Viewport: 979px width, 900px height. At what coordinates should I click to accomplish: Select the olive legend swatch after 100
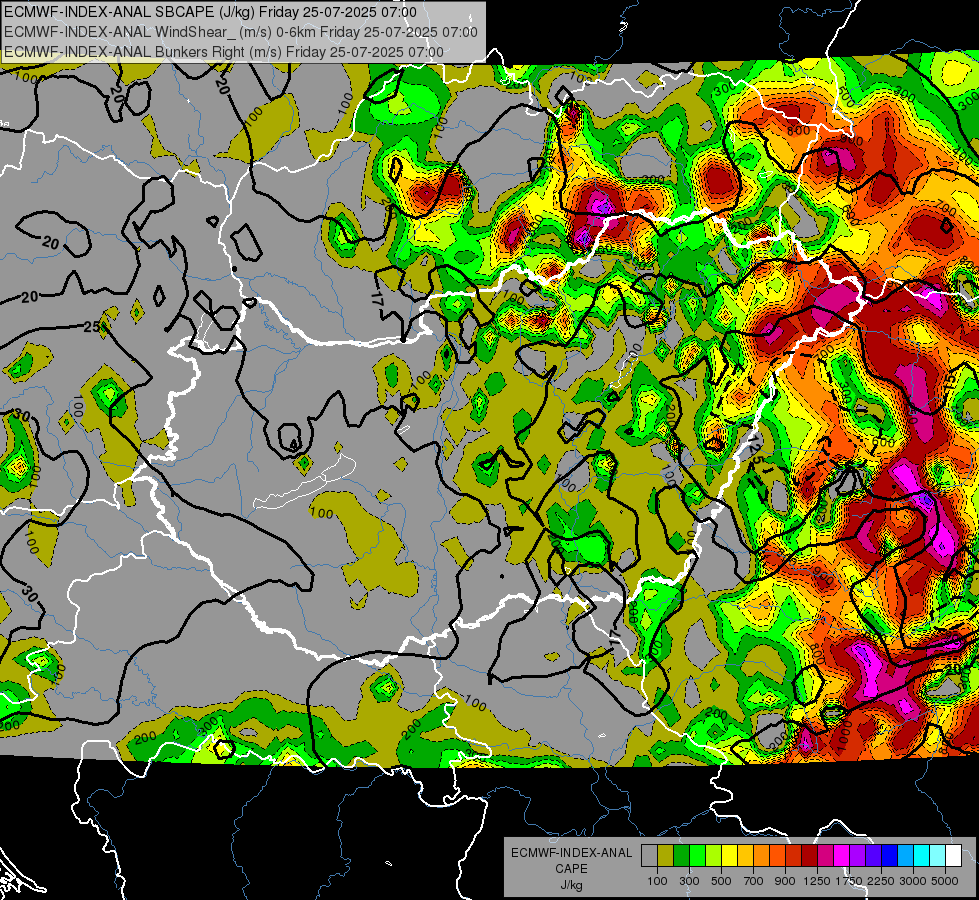coord(666,856)
